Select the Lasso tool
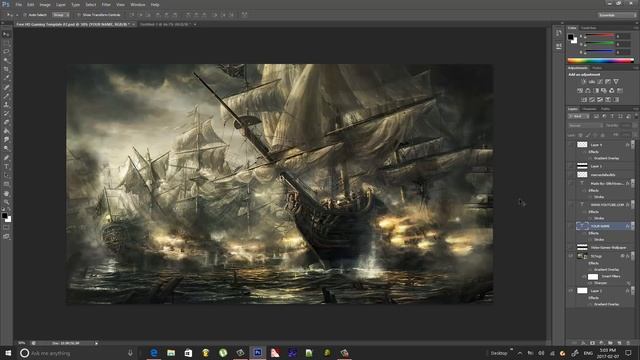The image size is (640, 360). pyautogui.click(x=6, y=52)
